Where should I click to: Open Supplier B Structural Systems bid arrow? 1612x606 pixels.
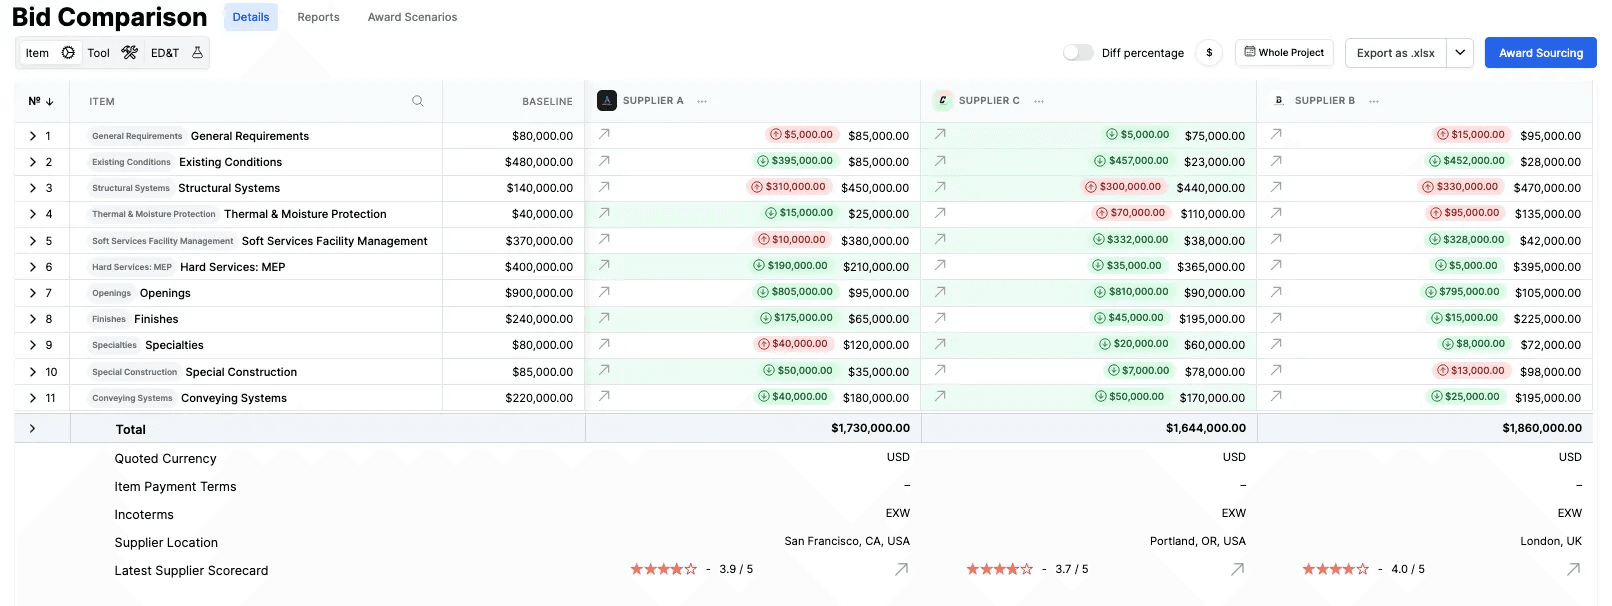point(1276,187)
